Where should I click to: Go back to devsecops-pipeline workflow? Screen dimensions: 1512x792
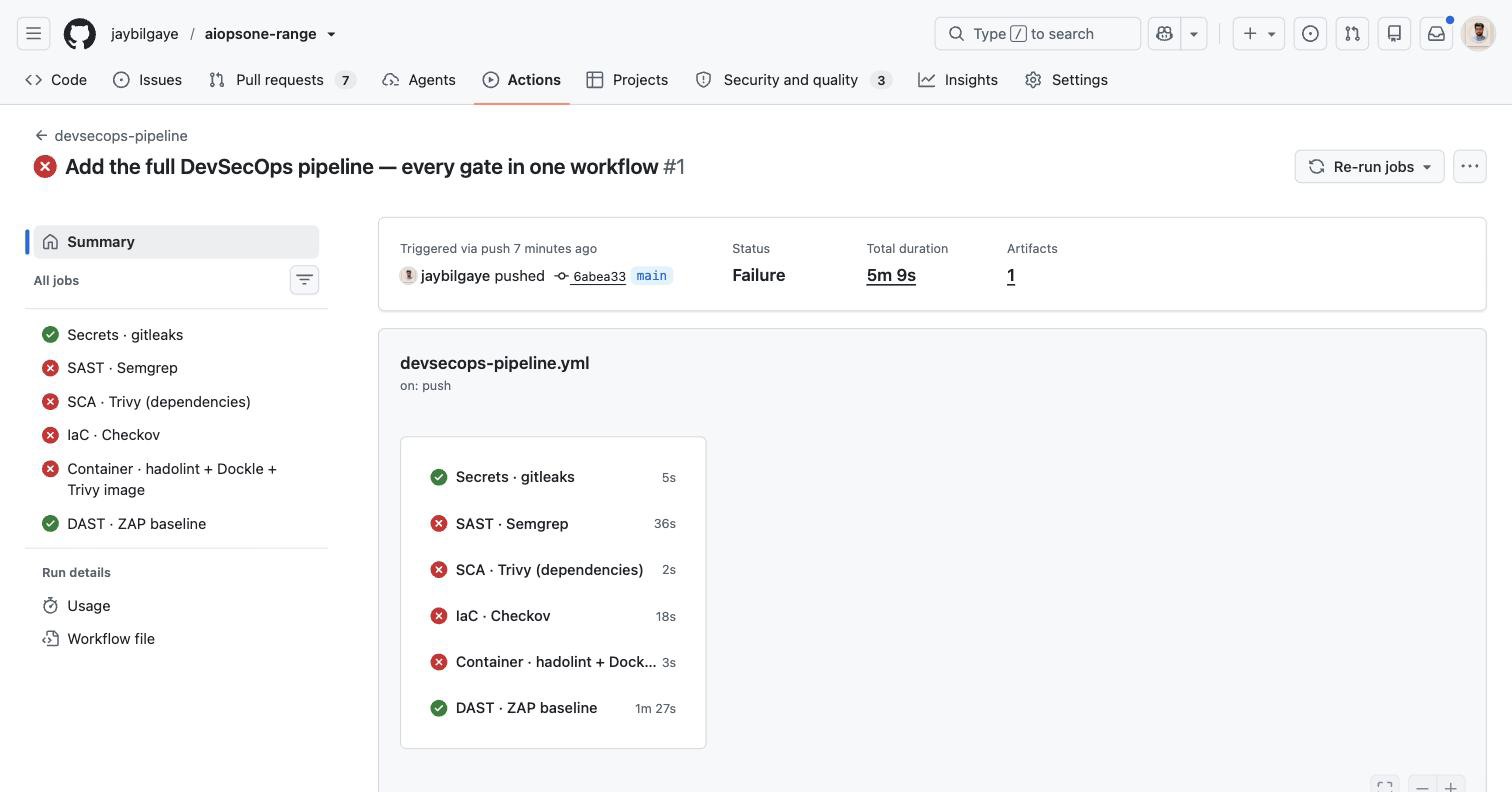111,136
